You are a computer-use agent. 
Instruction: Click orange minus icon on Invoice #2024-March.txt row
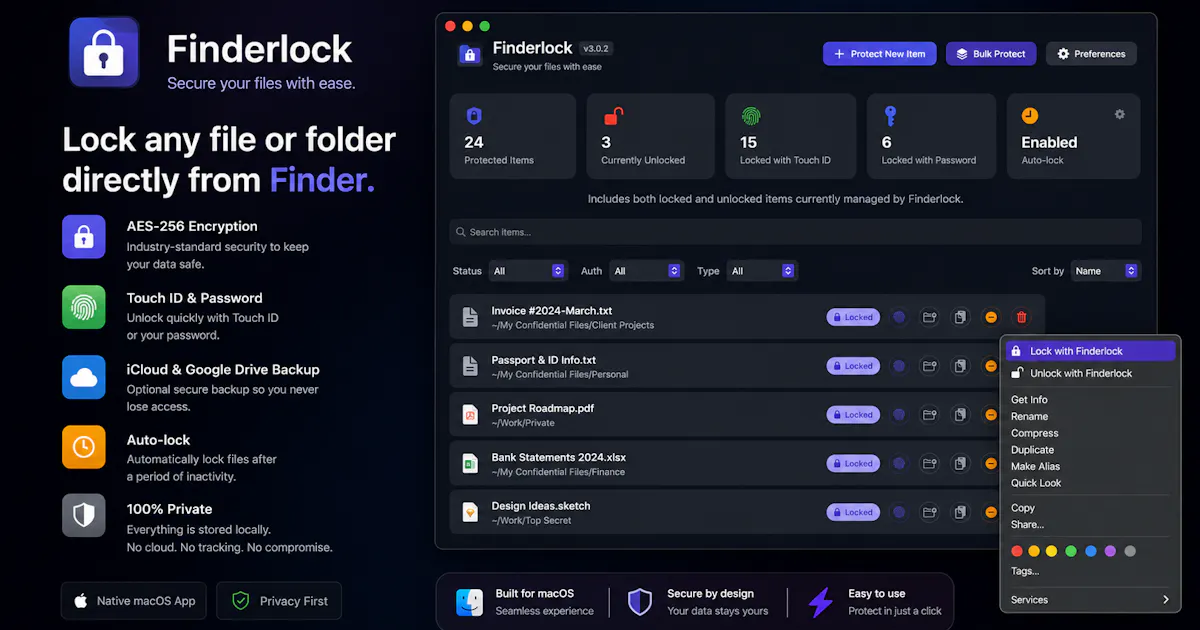(x=990, y=317)
